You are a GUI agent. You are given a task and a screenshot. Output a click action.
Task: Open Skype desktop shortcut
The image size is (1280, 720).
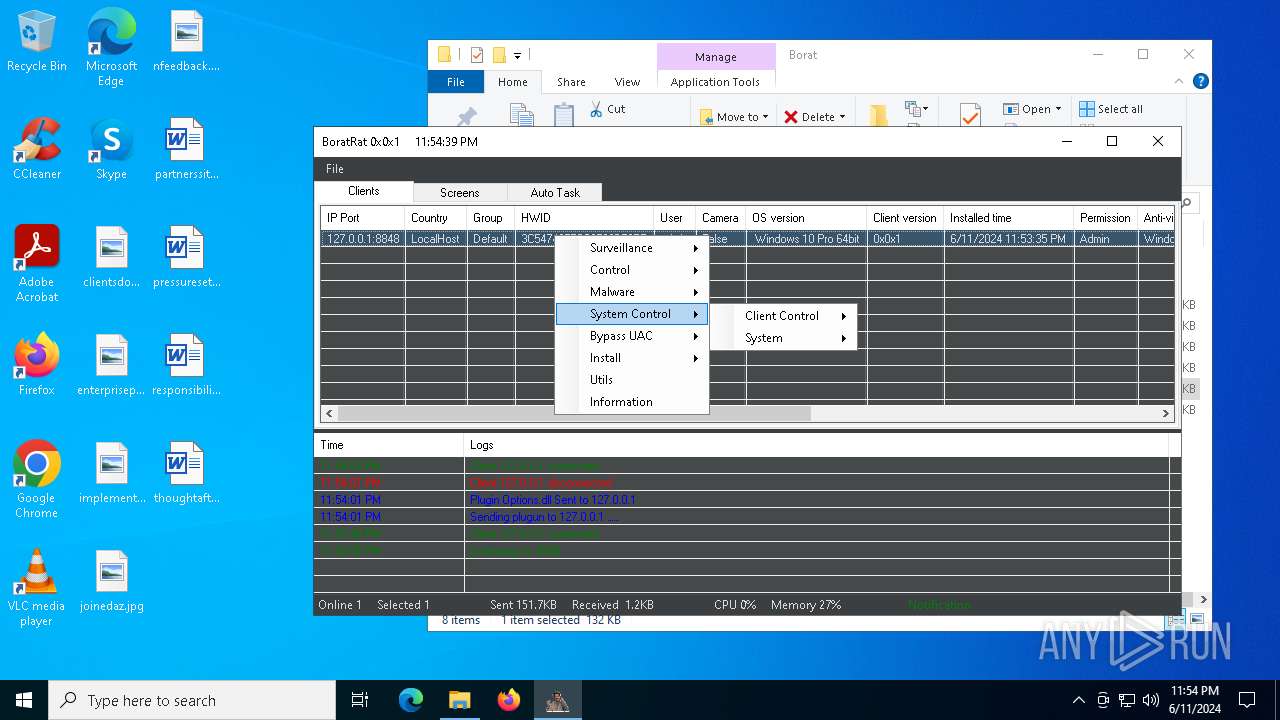pyautogui.click(x=111, y=149)
